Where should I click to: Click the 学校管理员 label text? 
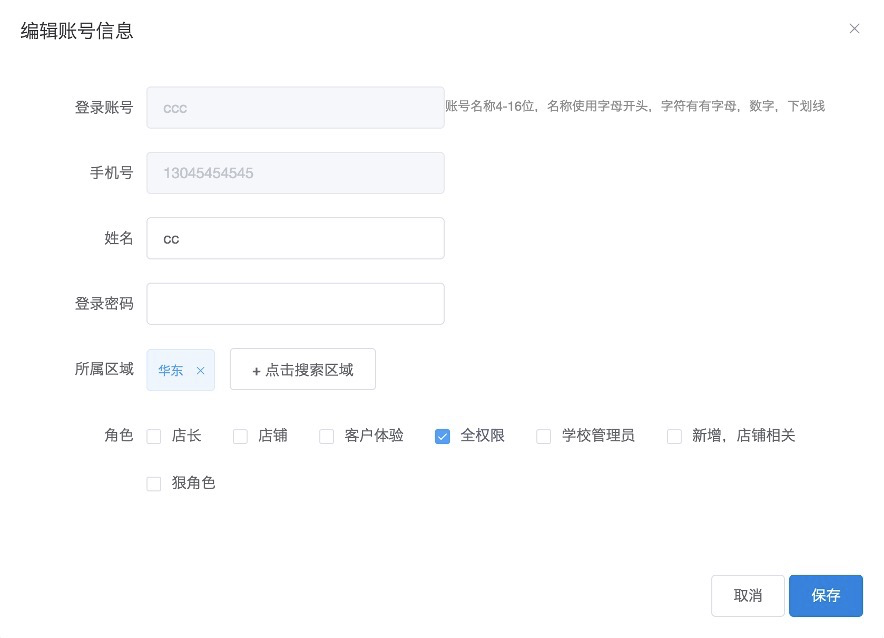(x=598, y=435)
